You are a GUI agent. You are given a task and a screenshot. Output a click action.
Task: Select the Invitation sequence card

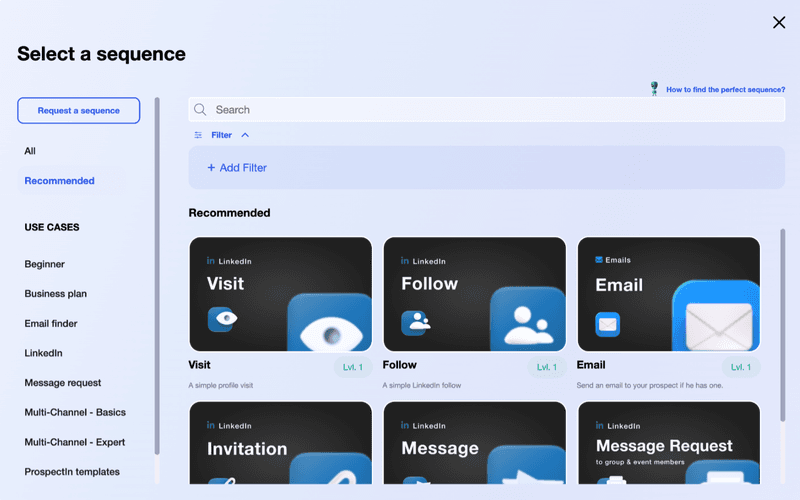[280, 442]
